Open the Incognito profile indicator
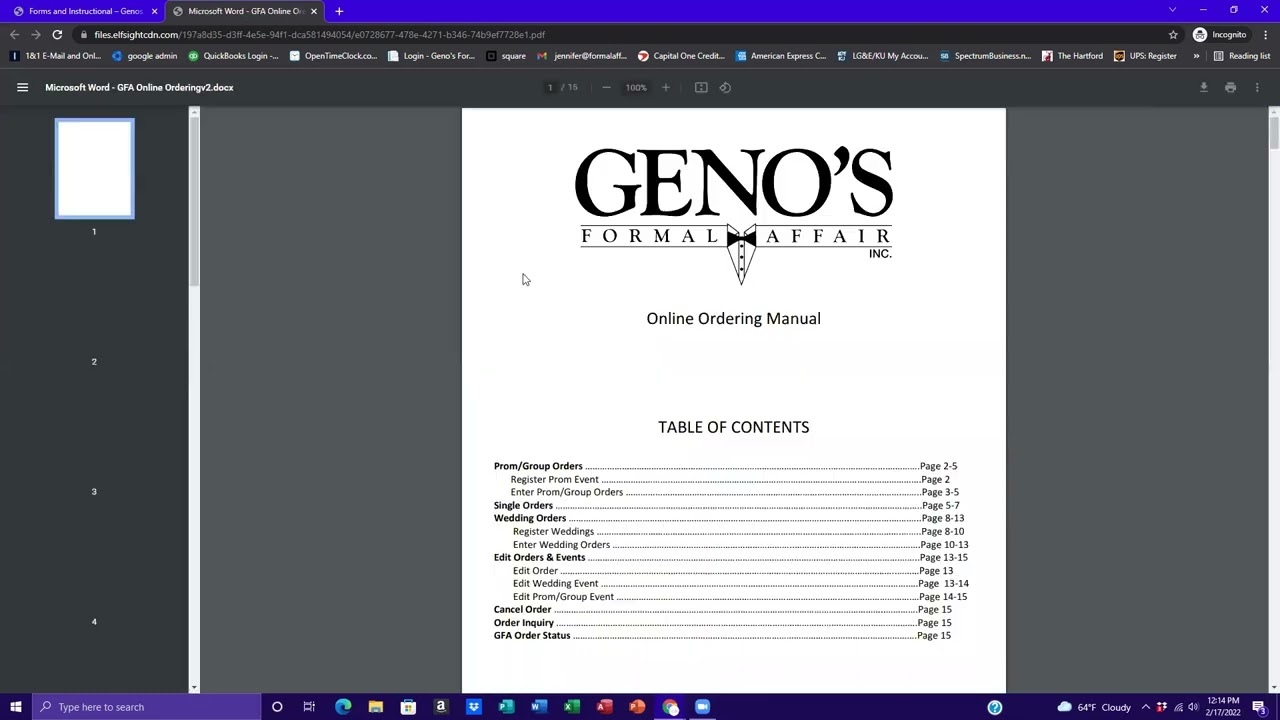Viewport: 1280px width, 720px height. click(x=1219, y=35)
